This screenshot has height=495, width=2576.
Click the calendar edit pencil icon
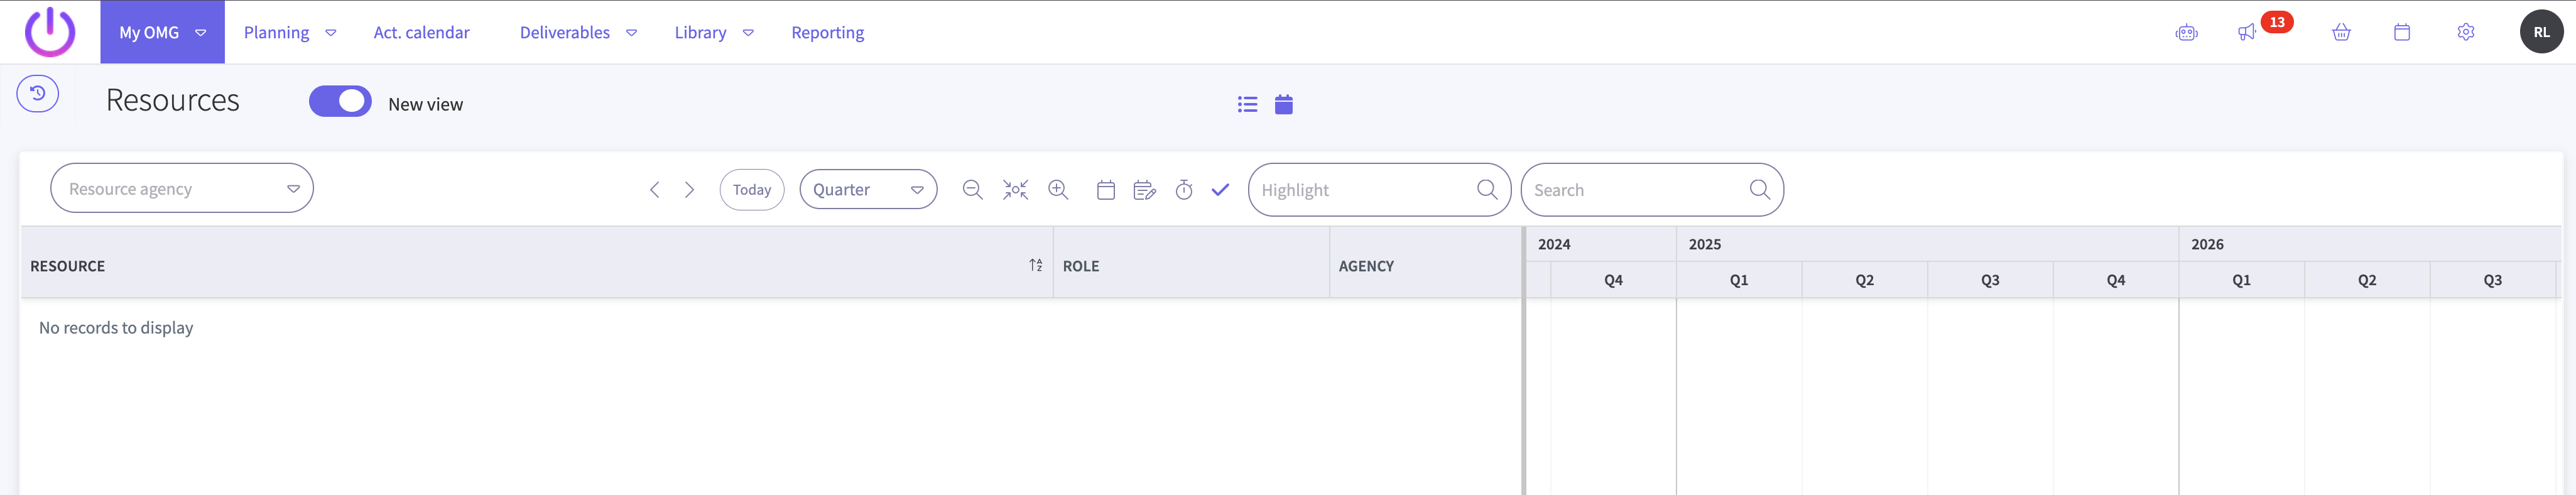click(x=1144, y=190)
